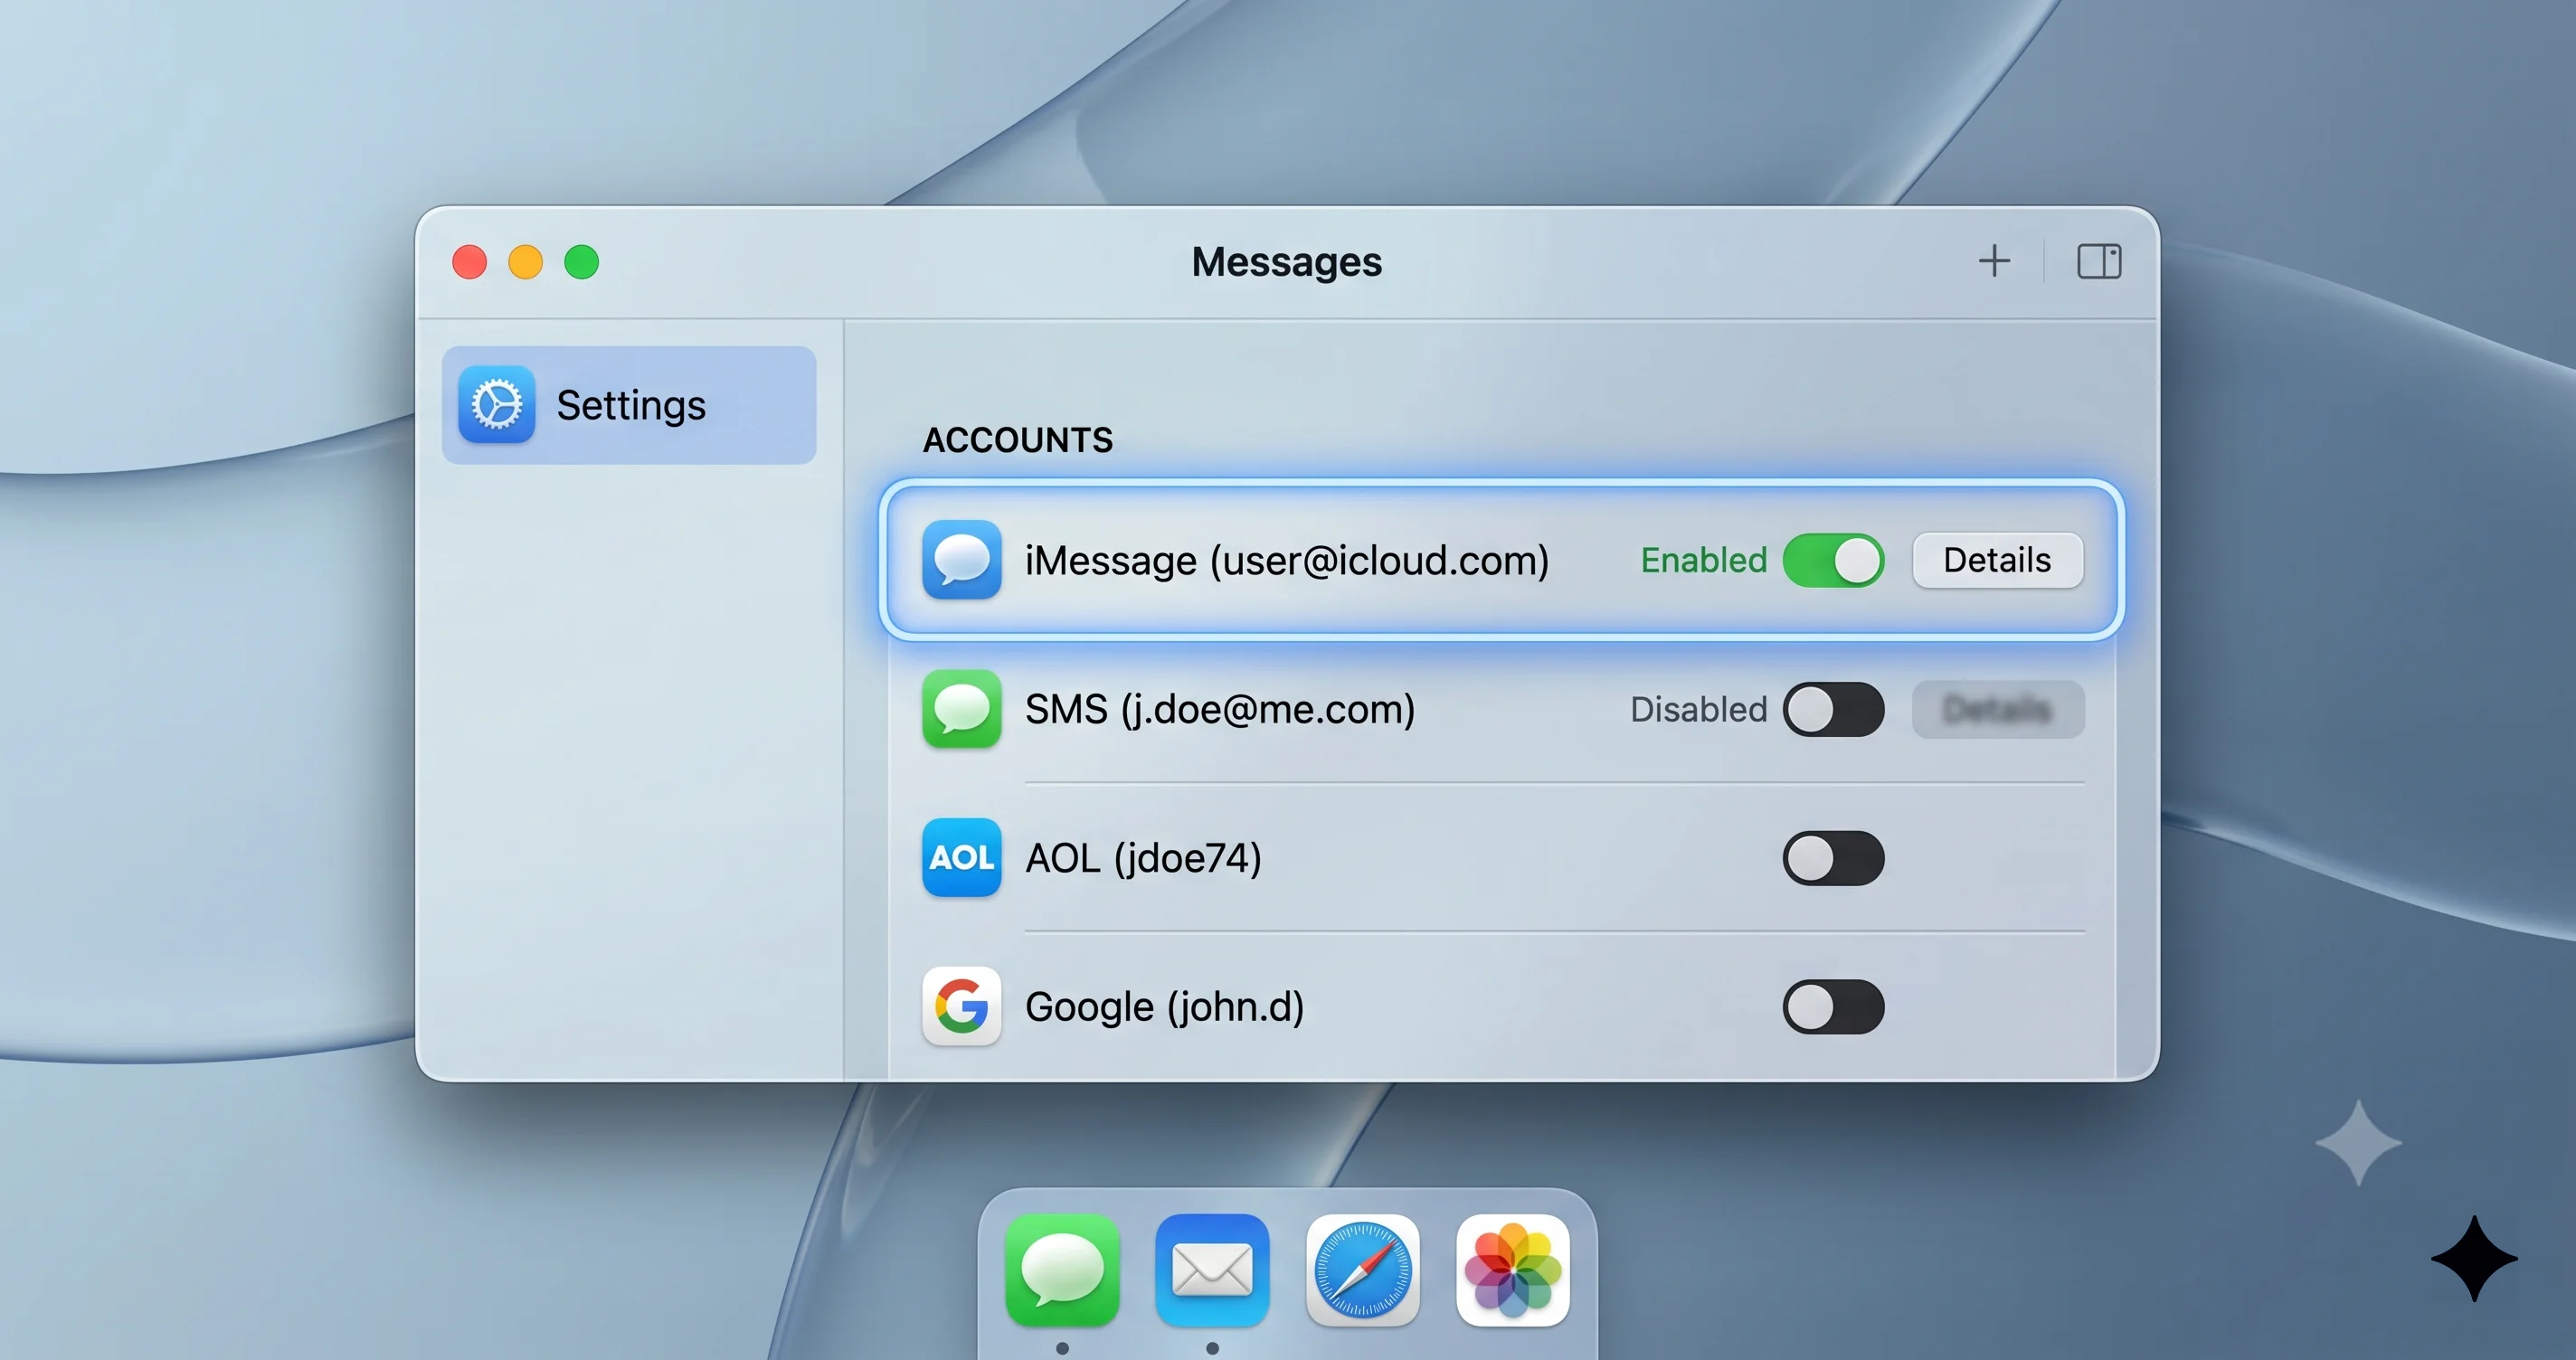Image resolution: width=2576 pixels, height=1360 pixels.
Task: Select Settings in the sidebar
Action: (x=629, y=405)
